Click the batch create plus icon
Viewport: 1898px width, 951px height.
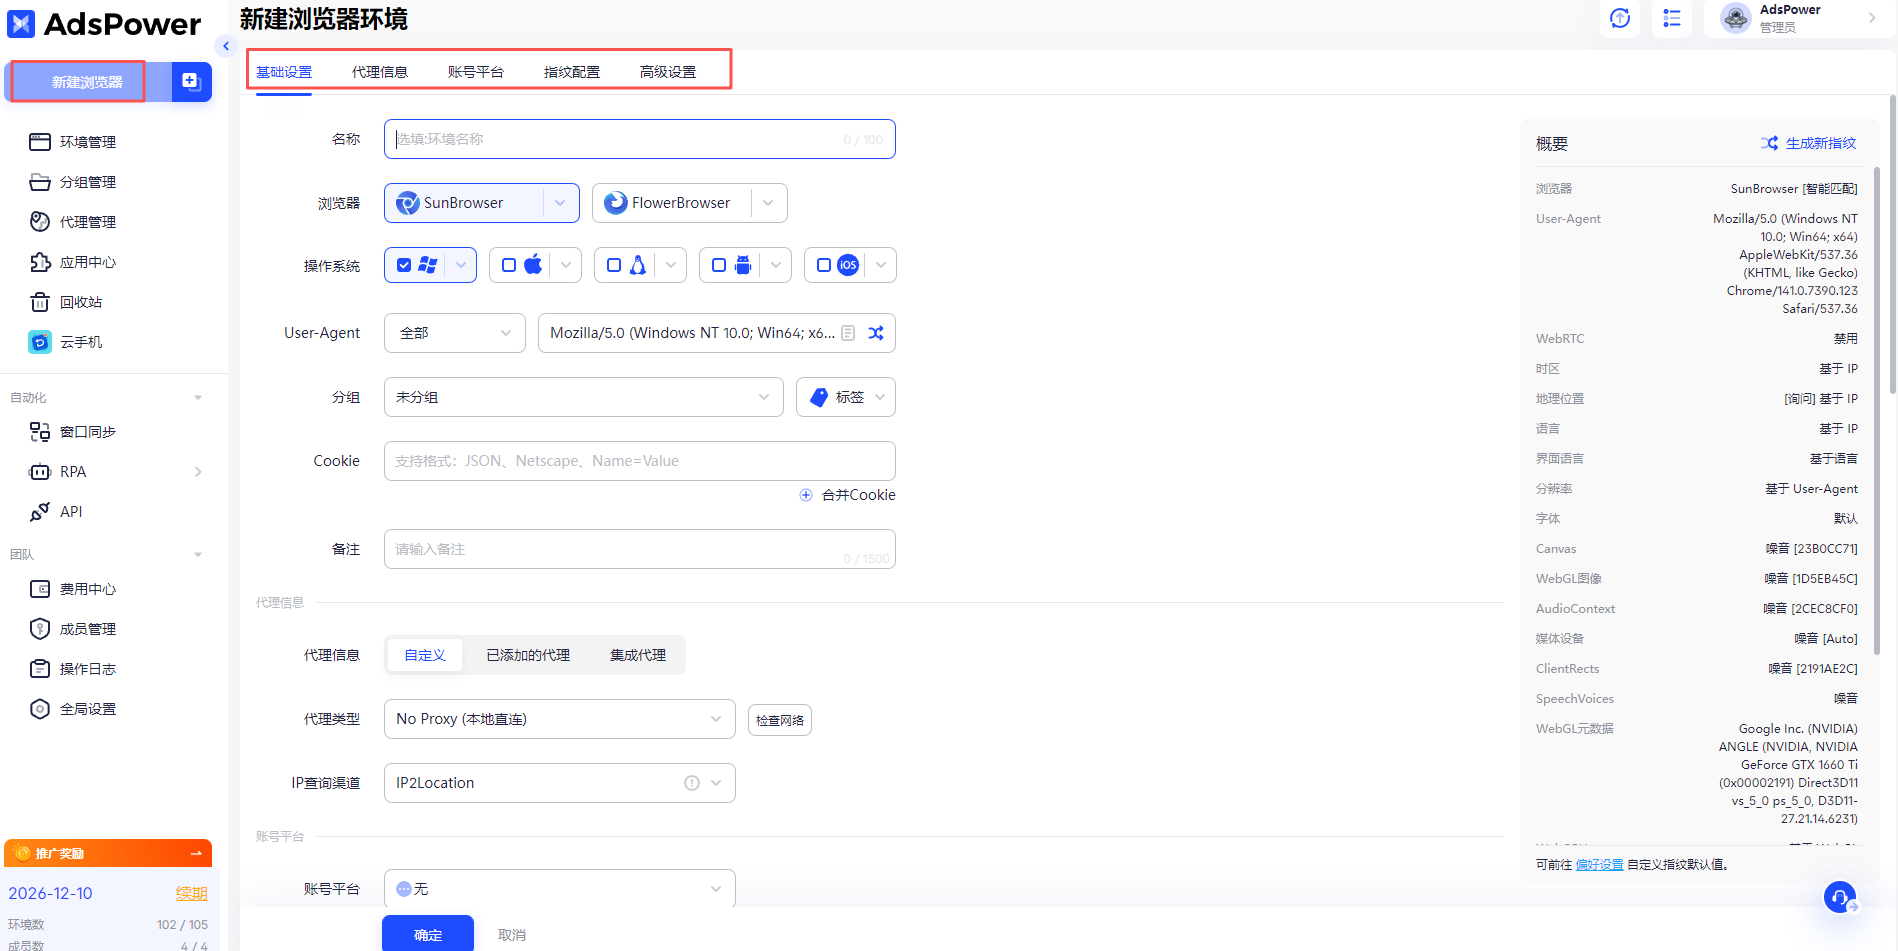click(191, 82)
